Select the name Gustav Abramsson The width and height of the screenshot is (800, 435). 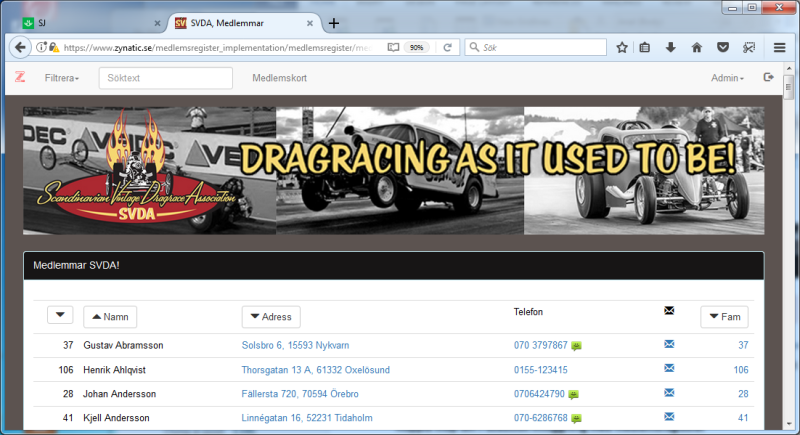click(123, 345)
